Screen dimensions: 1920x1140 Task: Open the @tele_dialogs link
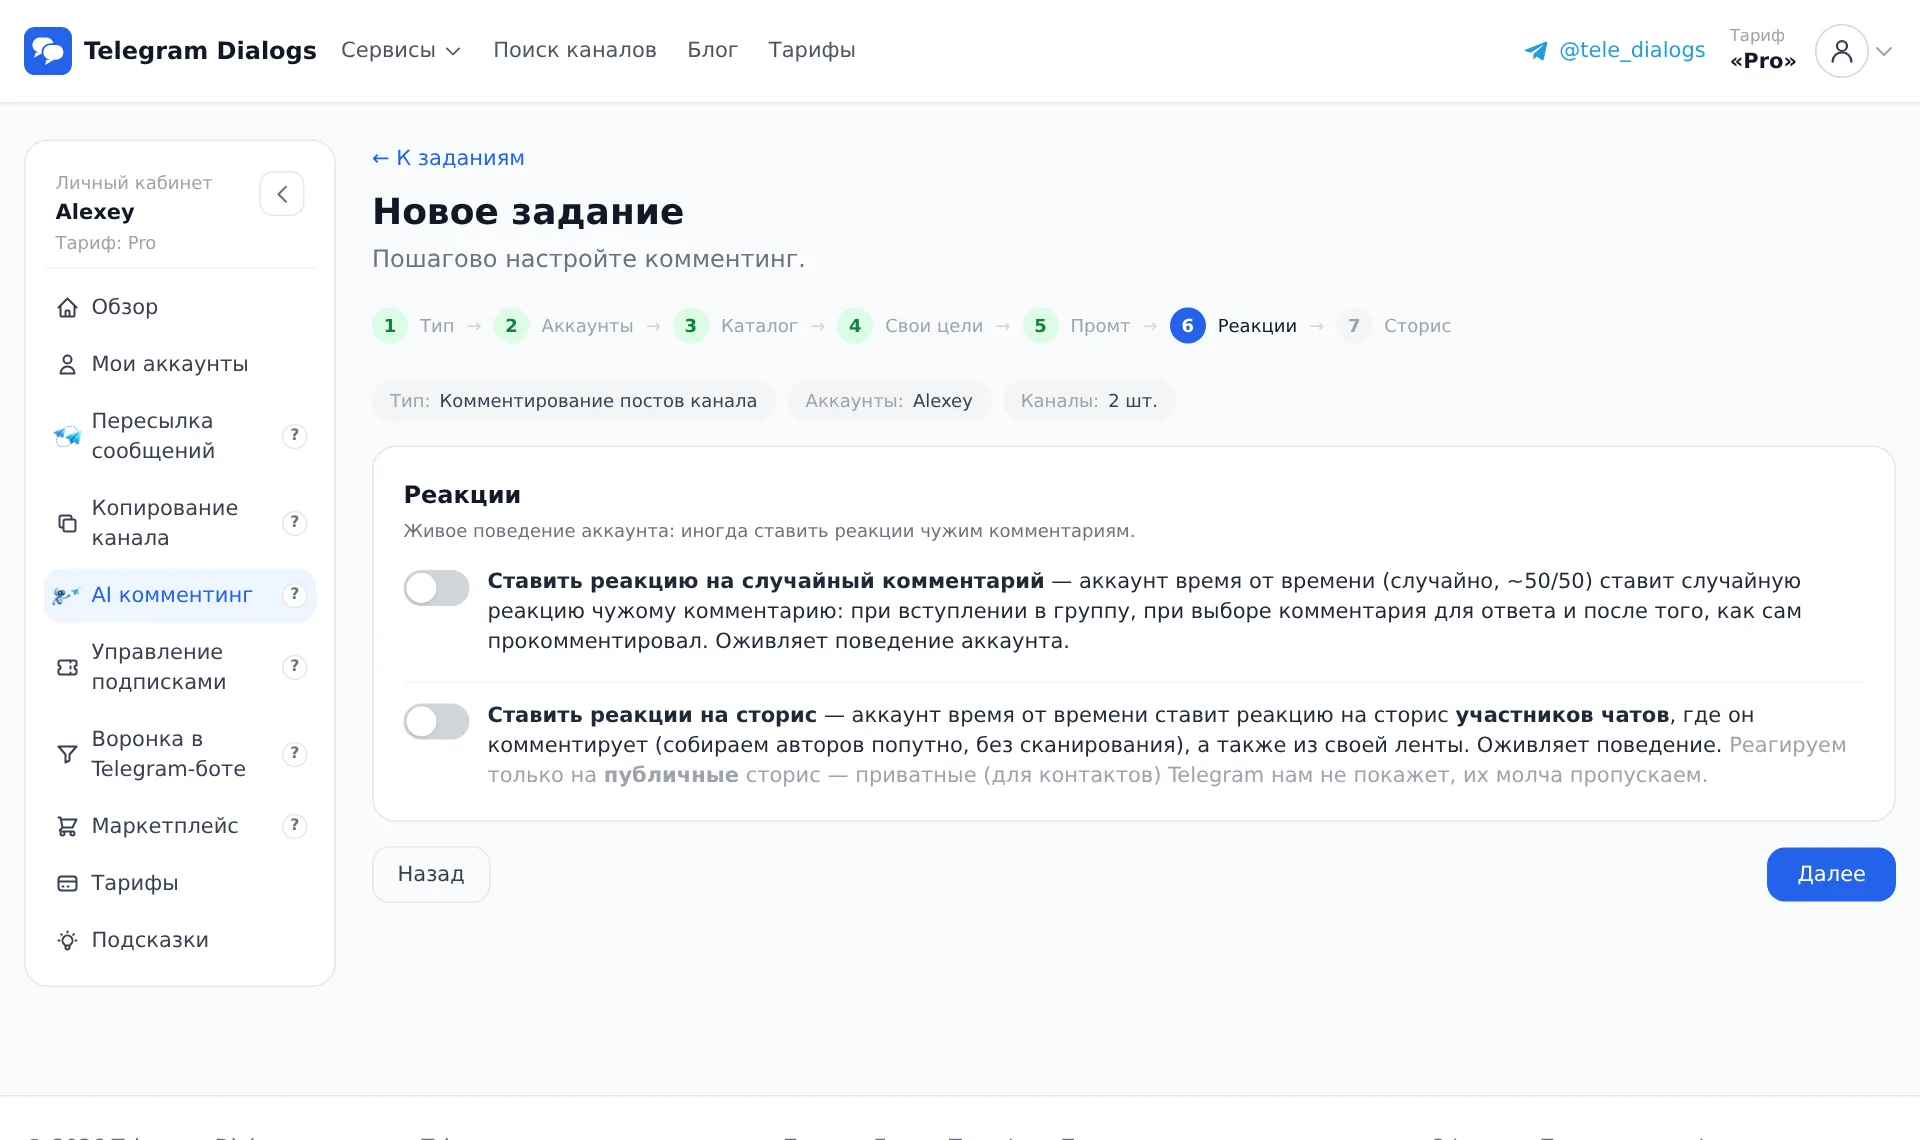click(x=1632, y=50)
